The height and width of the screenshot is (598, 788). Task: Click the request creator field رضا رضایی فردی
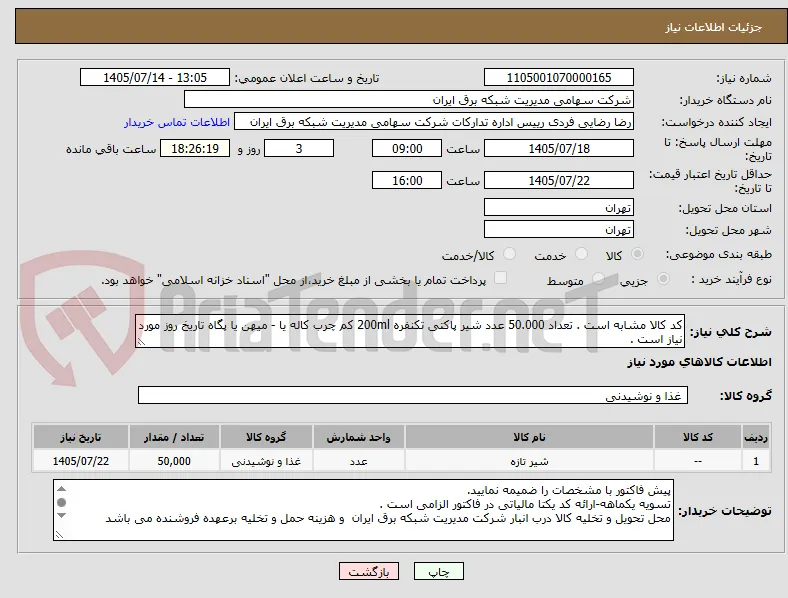point(434,122)
